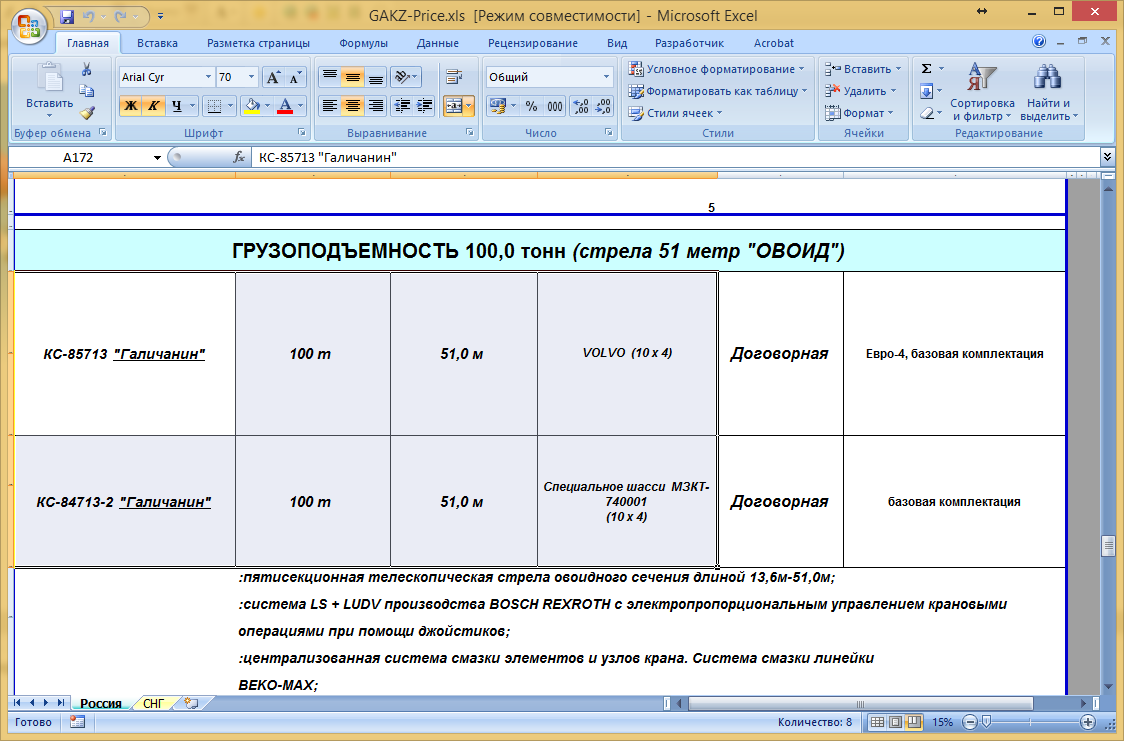The image size is (1124, 741).
Task: Click the formula bar input field
Action: click(675, 157)
